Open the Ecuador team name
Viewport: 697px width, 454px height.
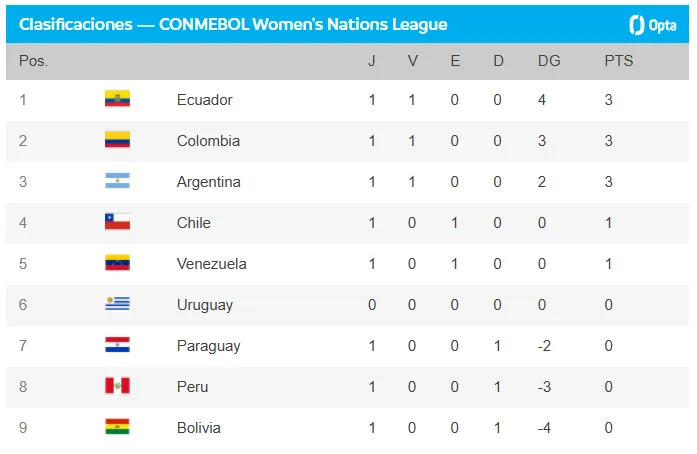204,100
